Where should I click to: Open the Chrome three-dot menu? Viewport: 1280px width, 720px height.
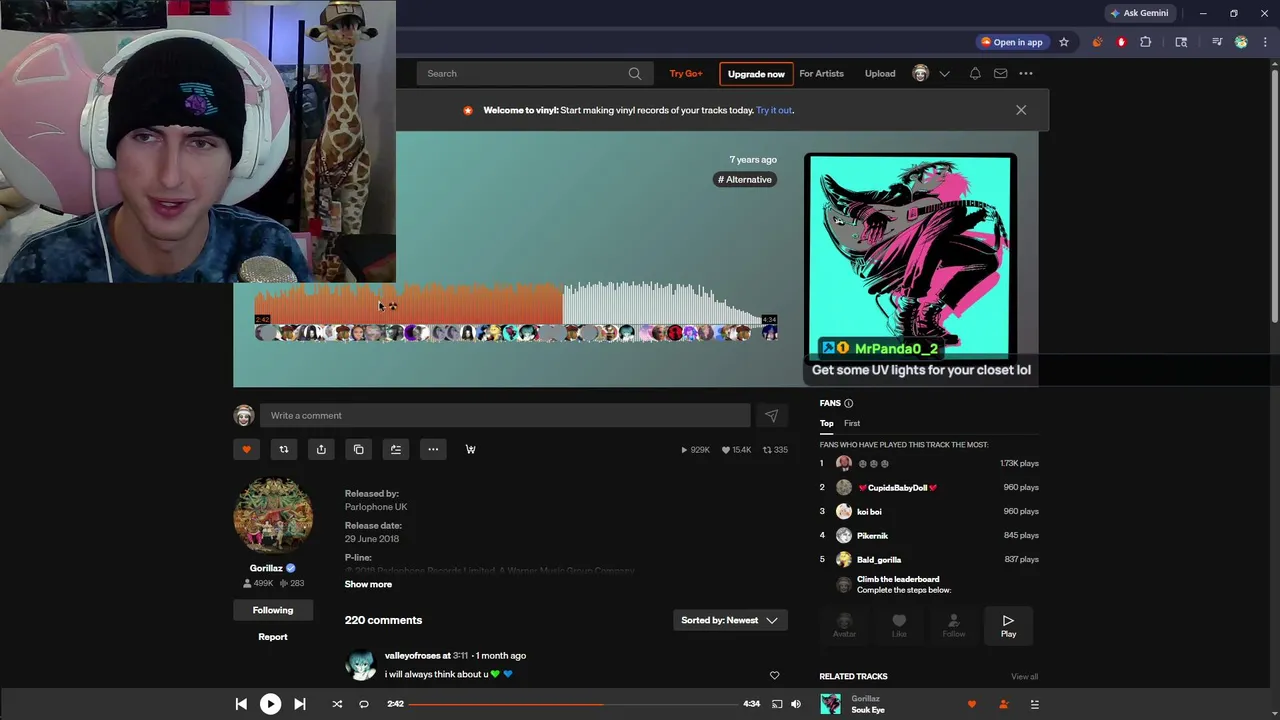click(x=1264, y=42)
